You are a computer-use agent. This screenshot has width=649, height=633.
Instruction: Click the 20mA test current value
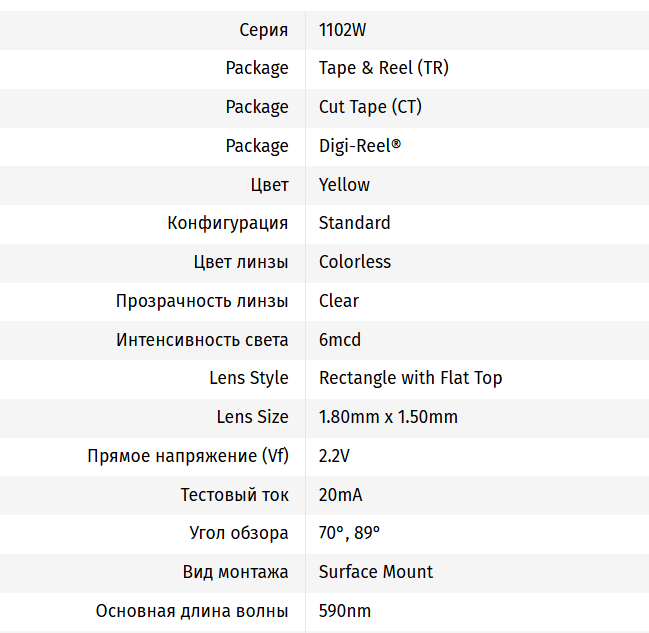coord(340,495)
